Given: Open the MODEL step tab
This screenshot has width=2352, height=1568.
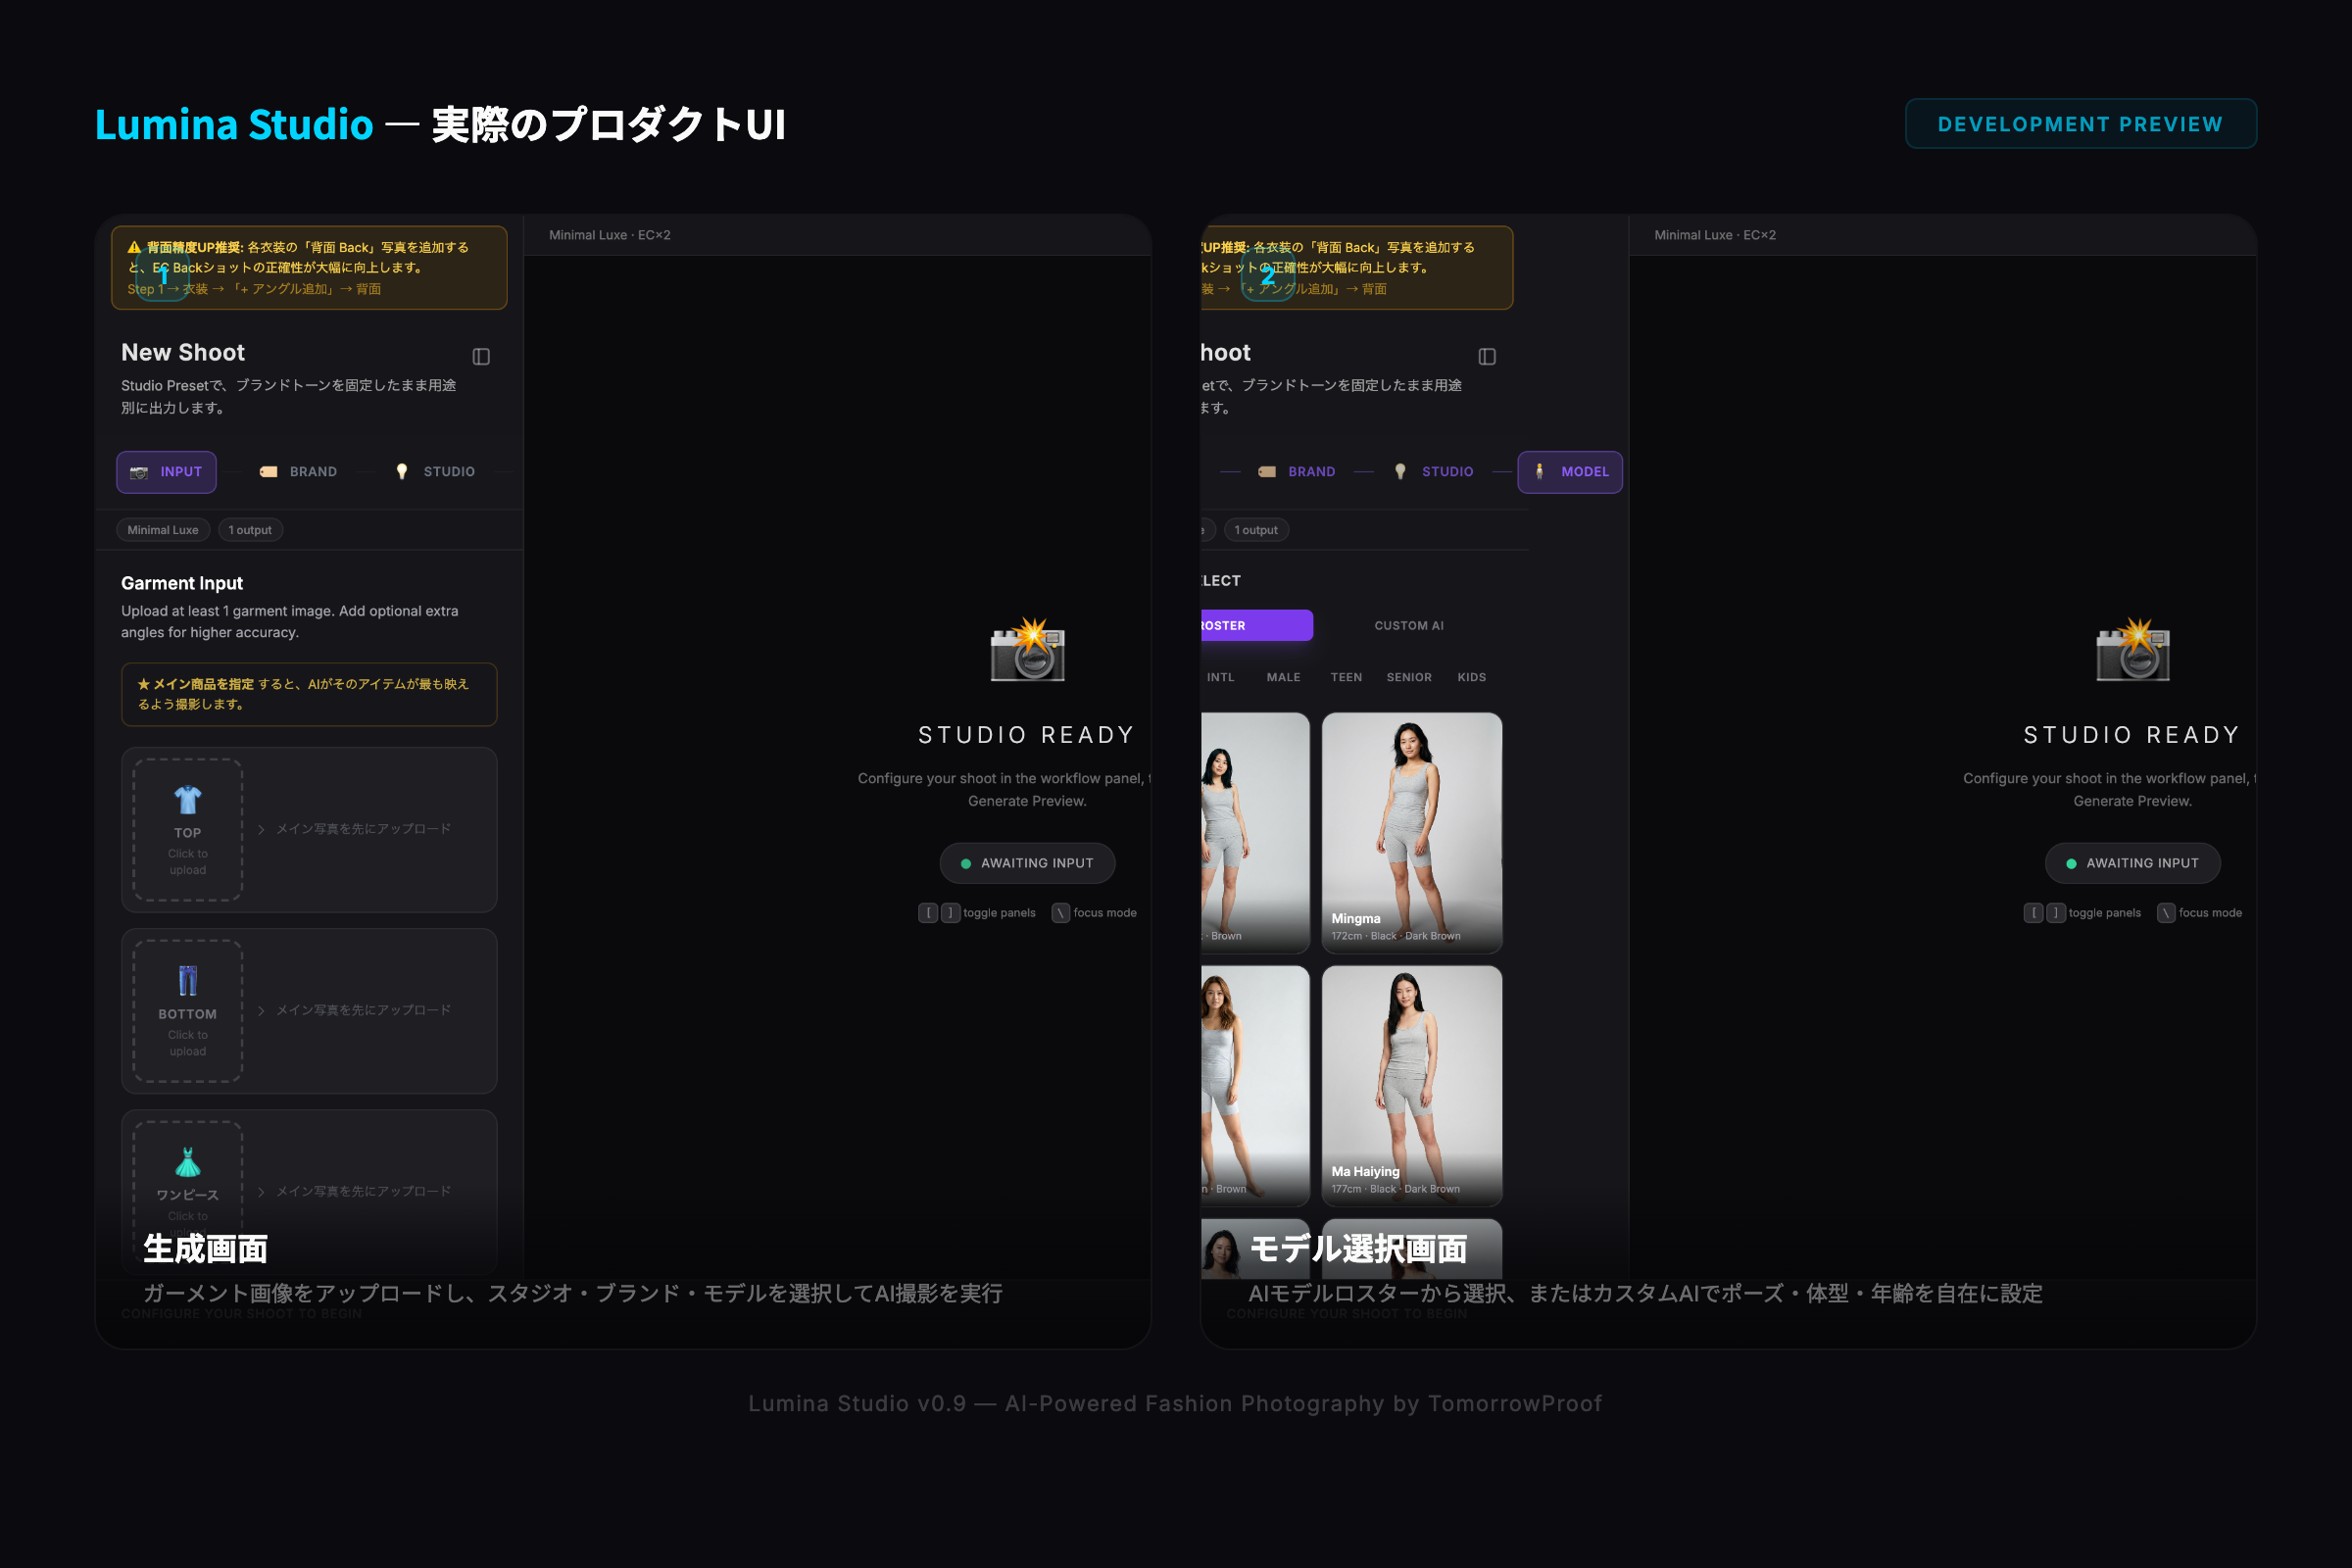Looking at the screenshot, I should pos(1570,472).
